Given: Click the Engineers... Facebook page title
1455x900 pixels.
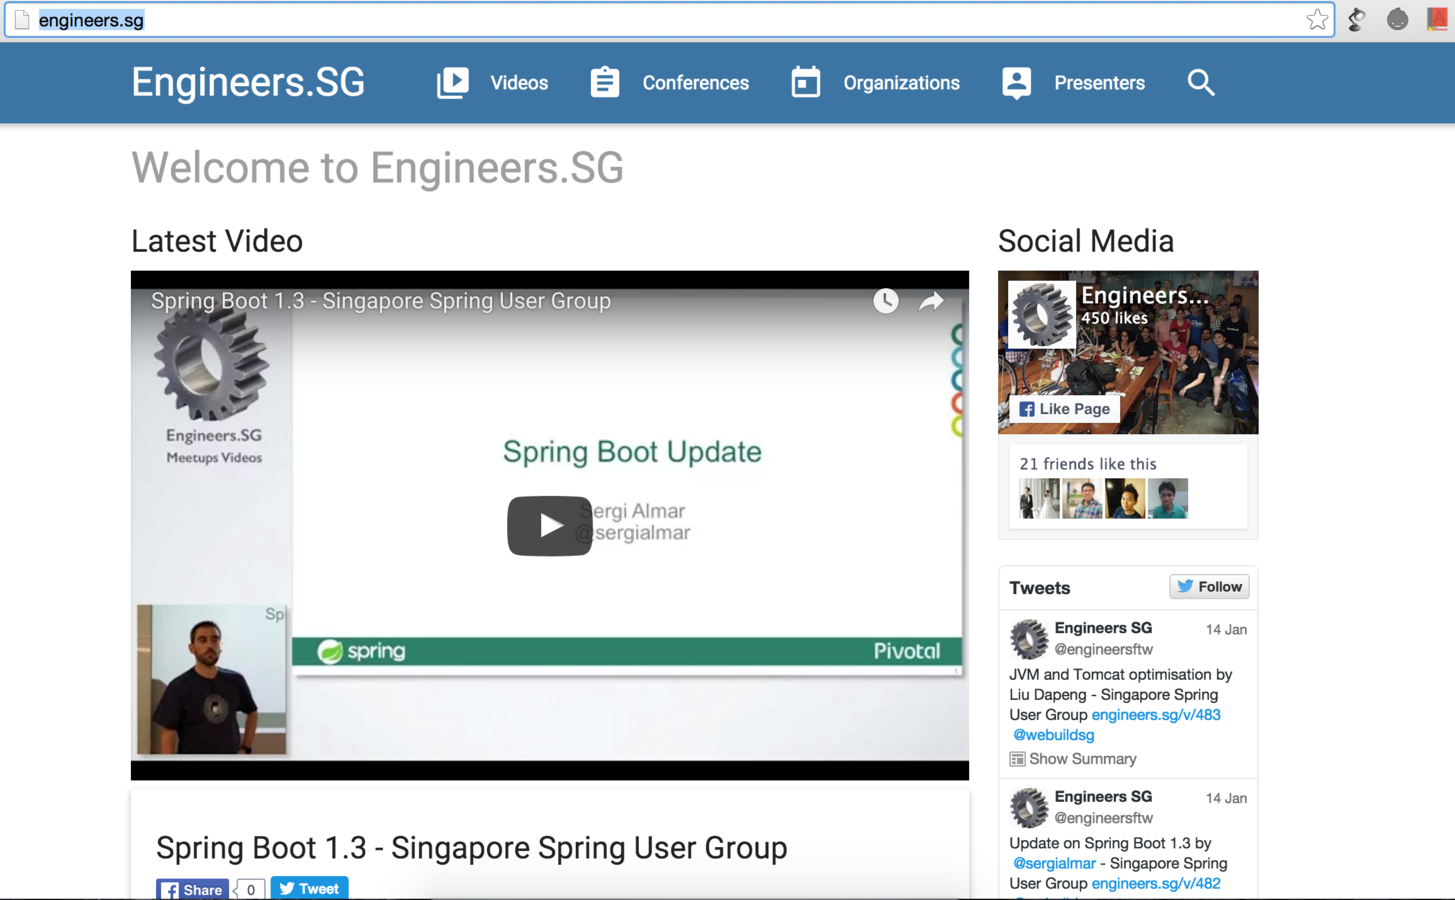Looking at the screenshot, I should [x=1145, y=296].
